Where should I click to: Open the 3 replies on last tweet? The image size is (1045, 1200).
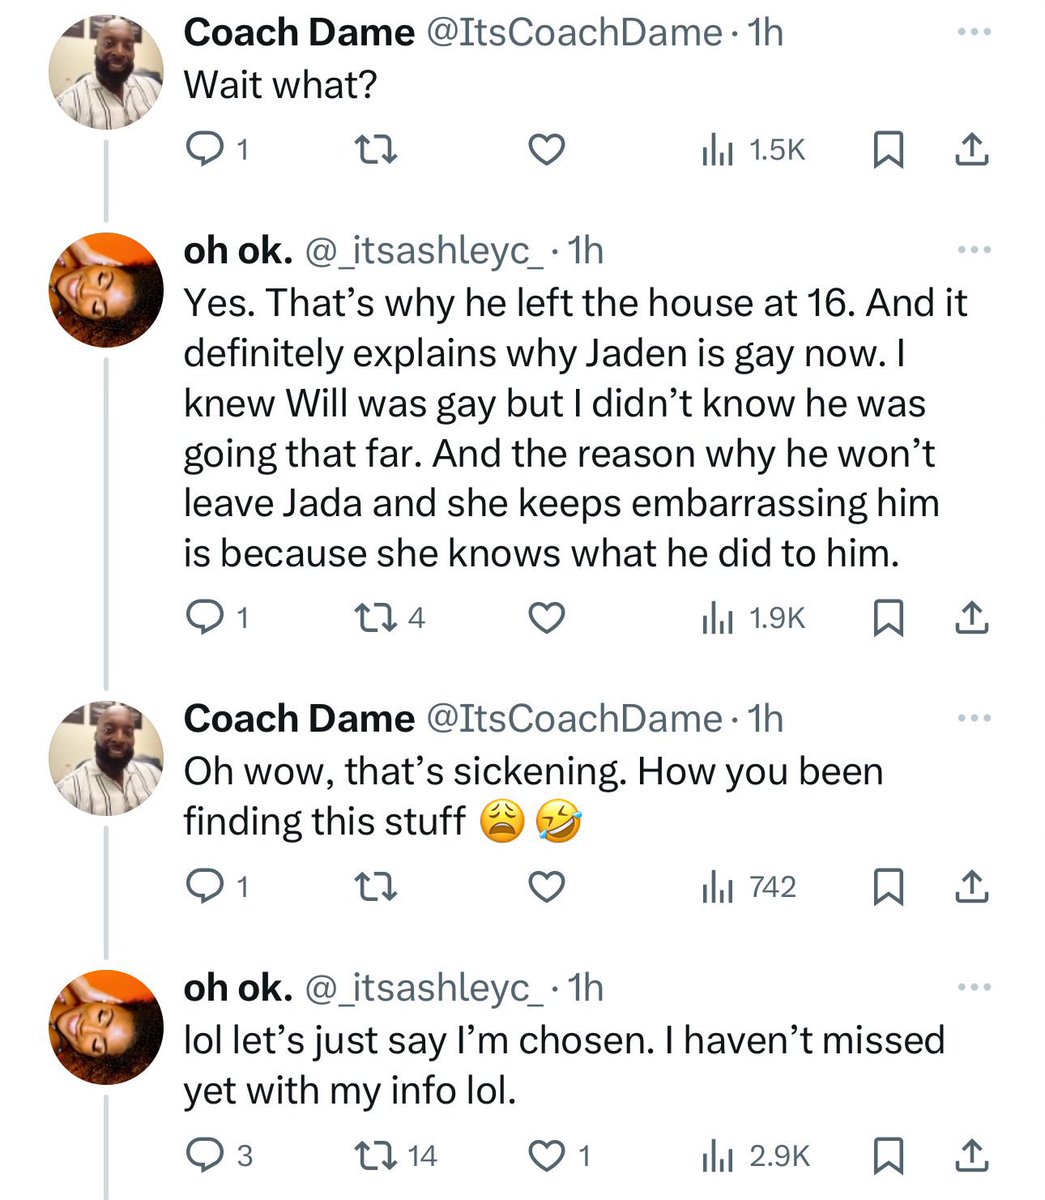pos(220,1156)
